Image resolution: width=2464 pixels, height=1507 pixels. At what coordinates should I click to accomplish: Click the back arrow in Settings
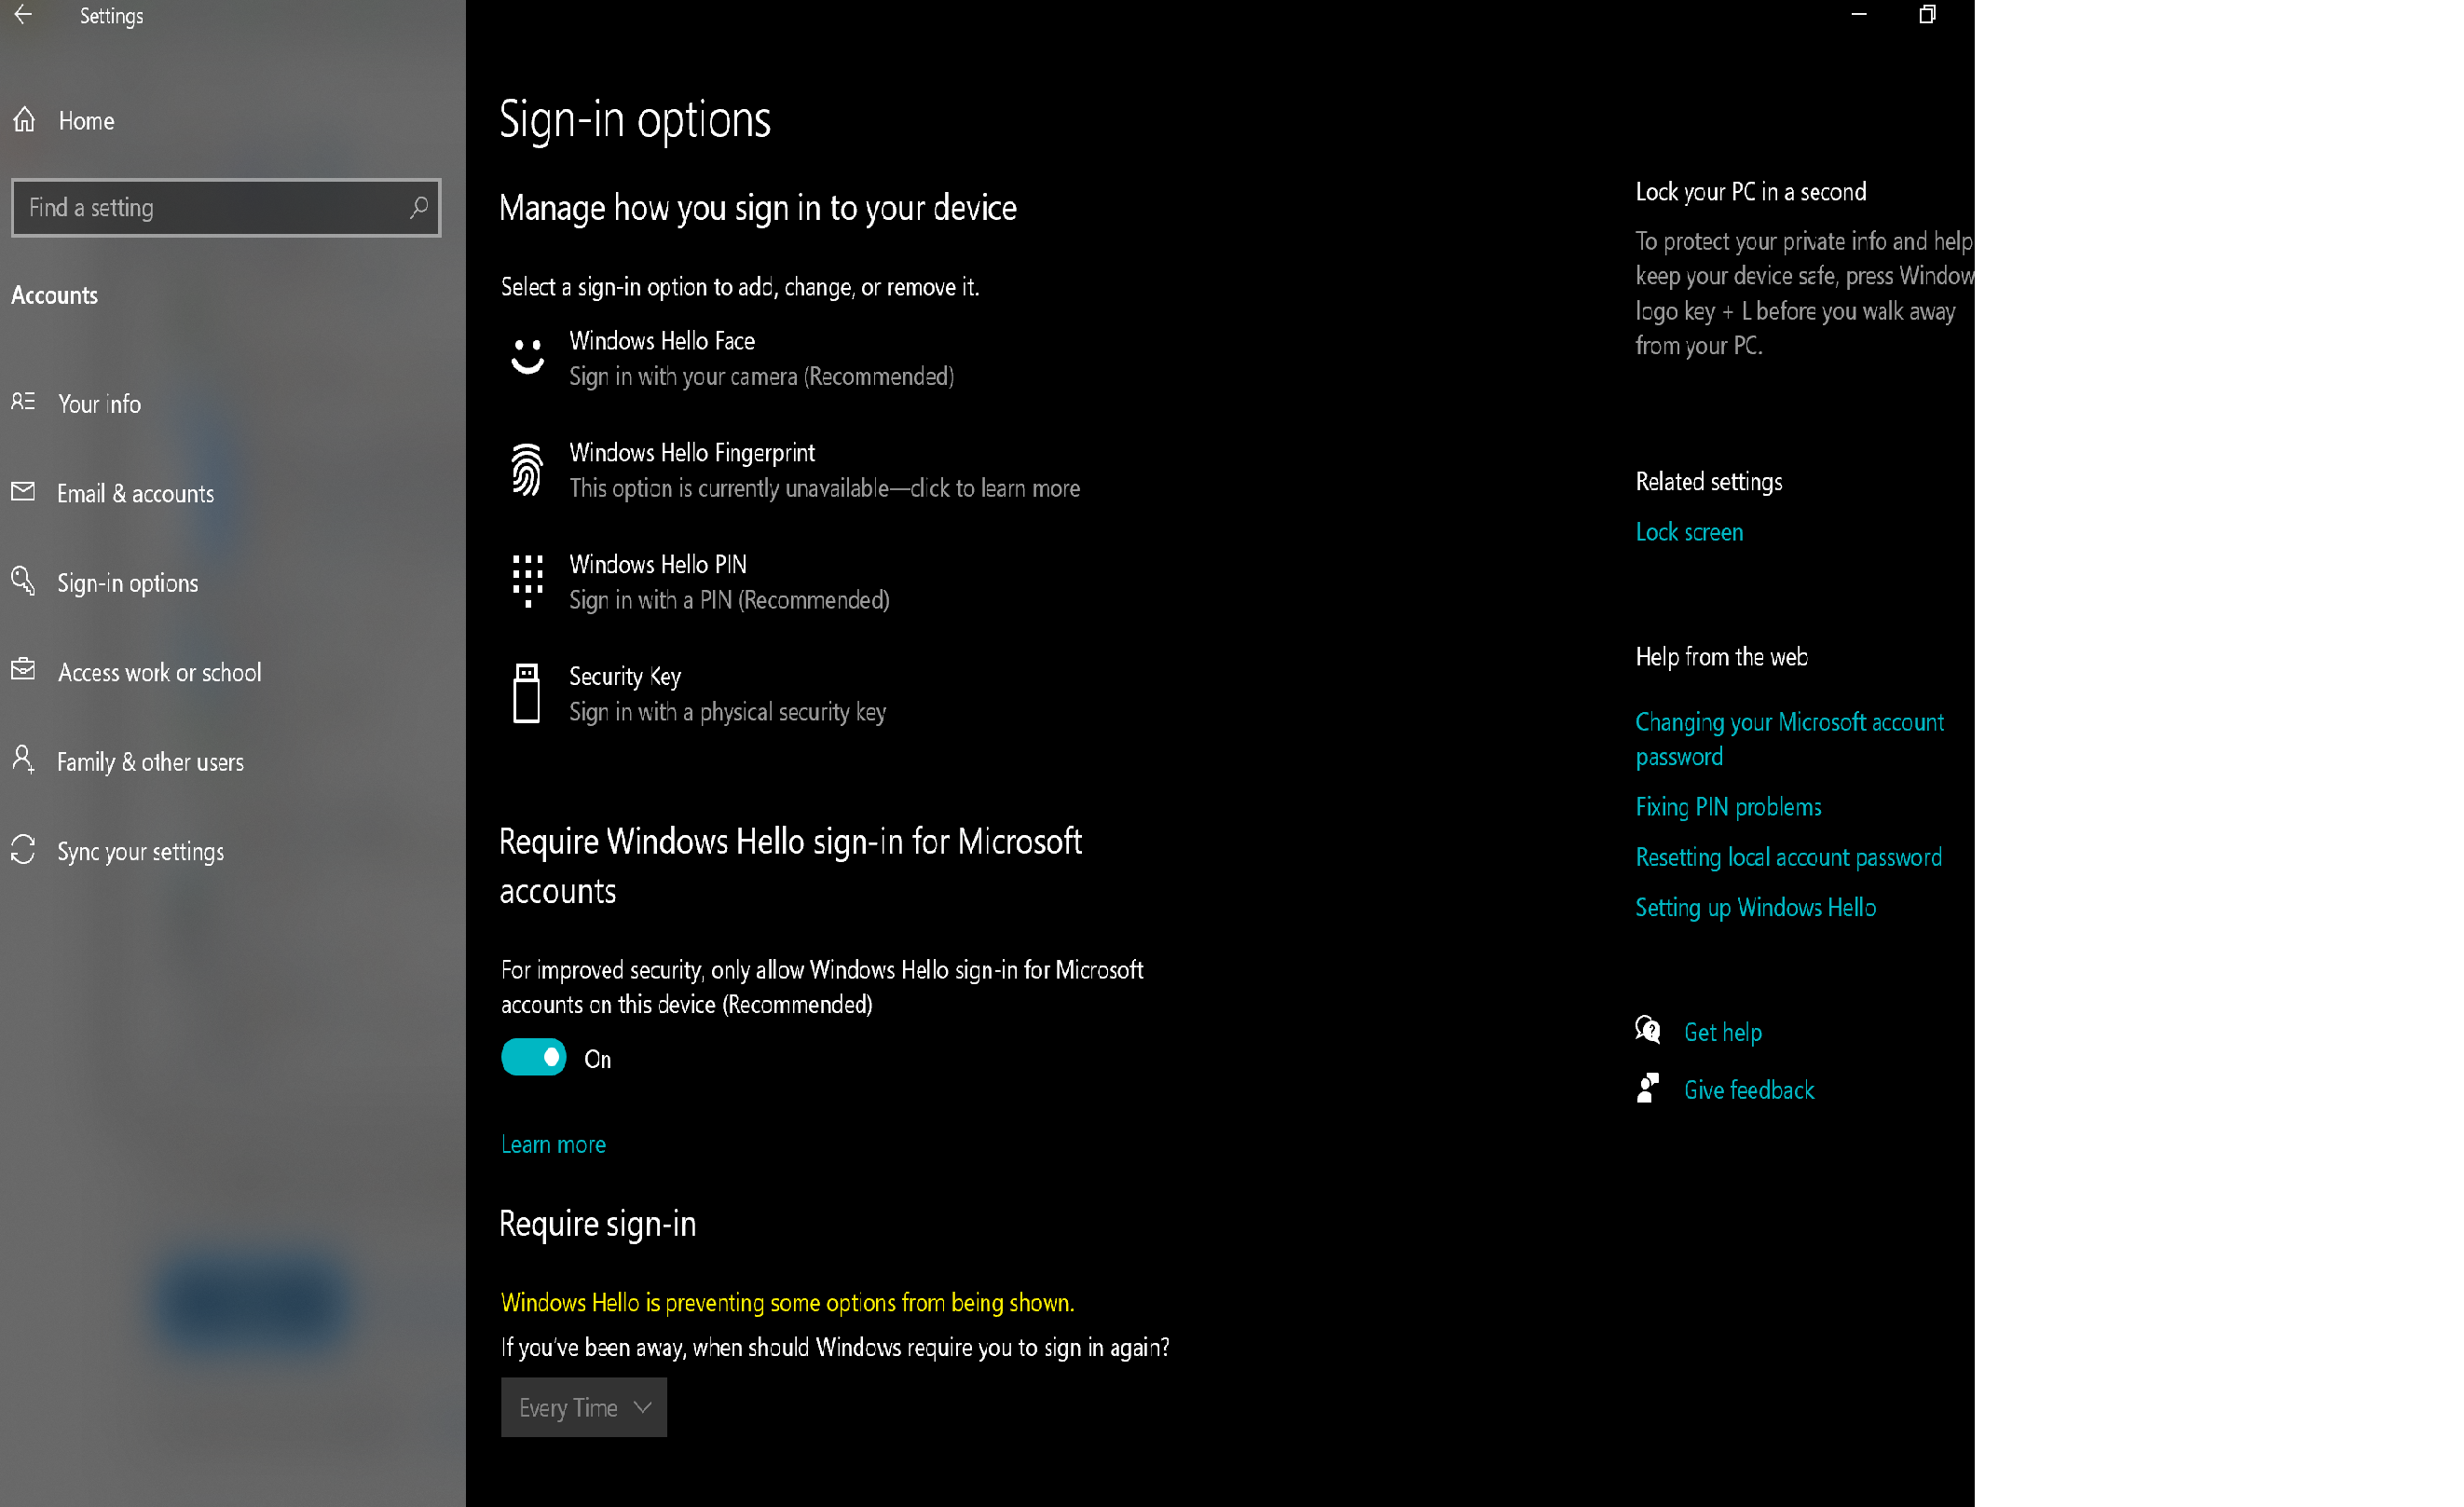[x=25, y=15]
